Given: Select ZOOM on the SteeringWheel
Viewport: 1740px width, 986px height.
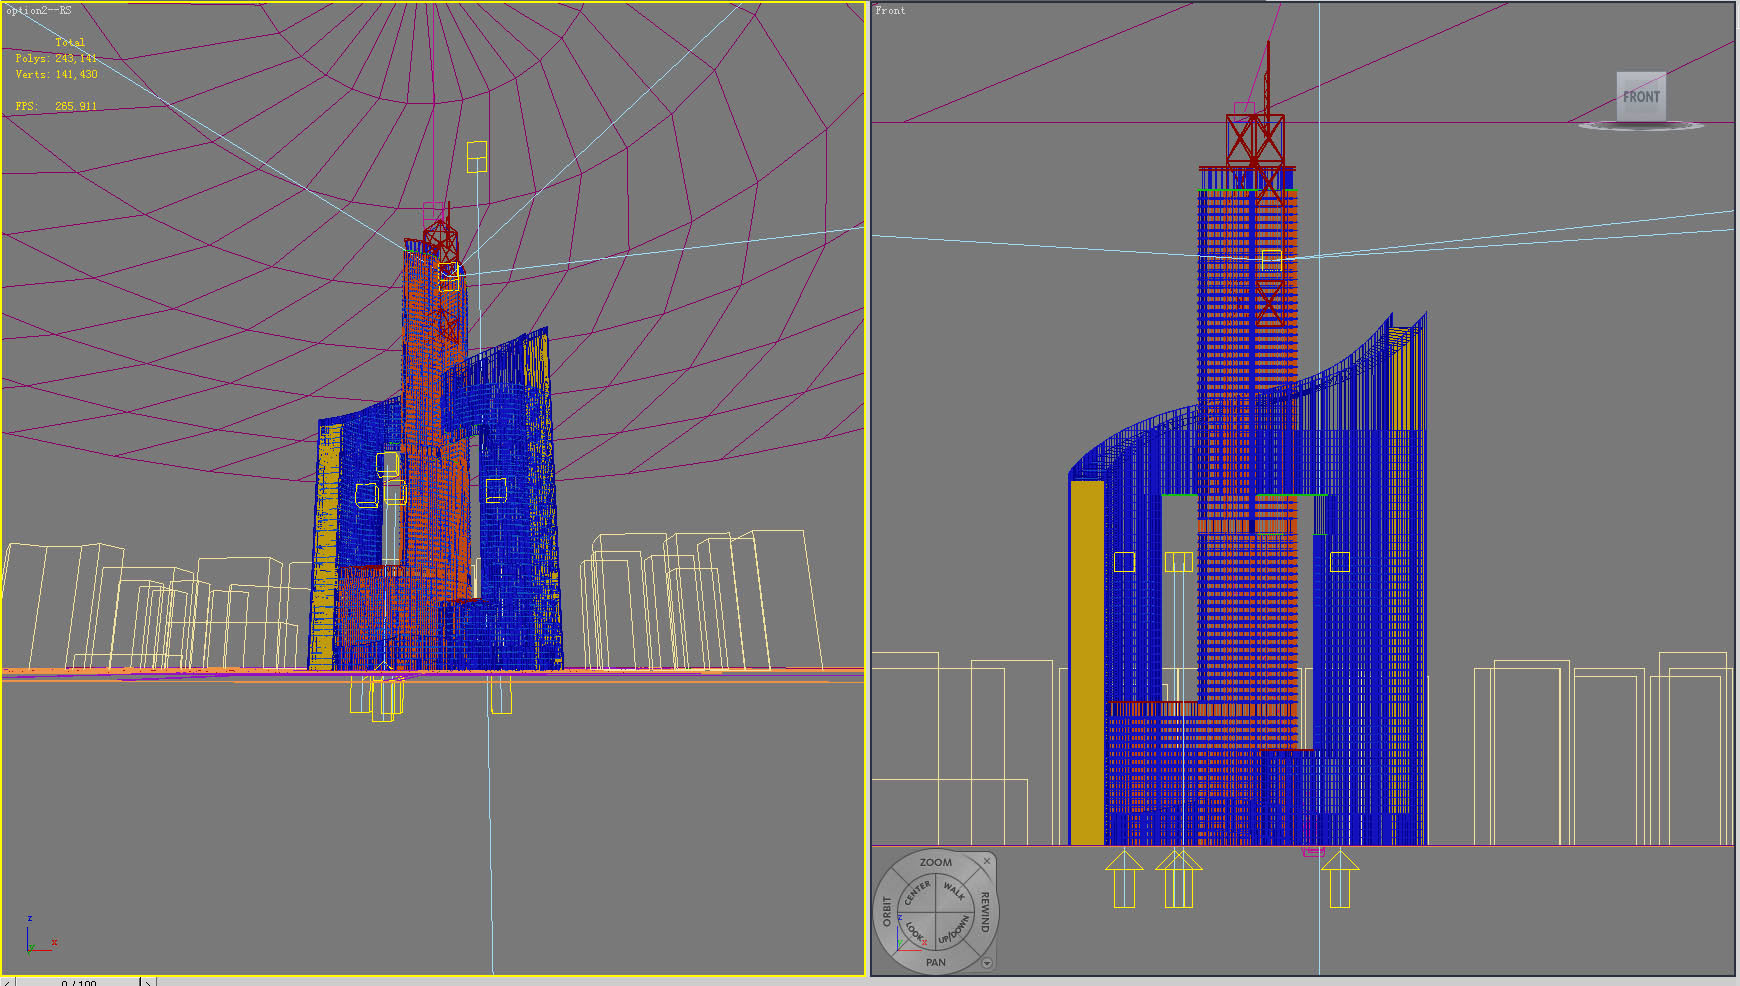Looking at the screenshot, I should point(937,862).
